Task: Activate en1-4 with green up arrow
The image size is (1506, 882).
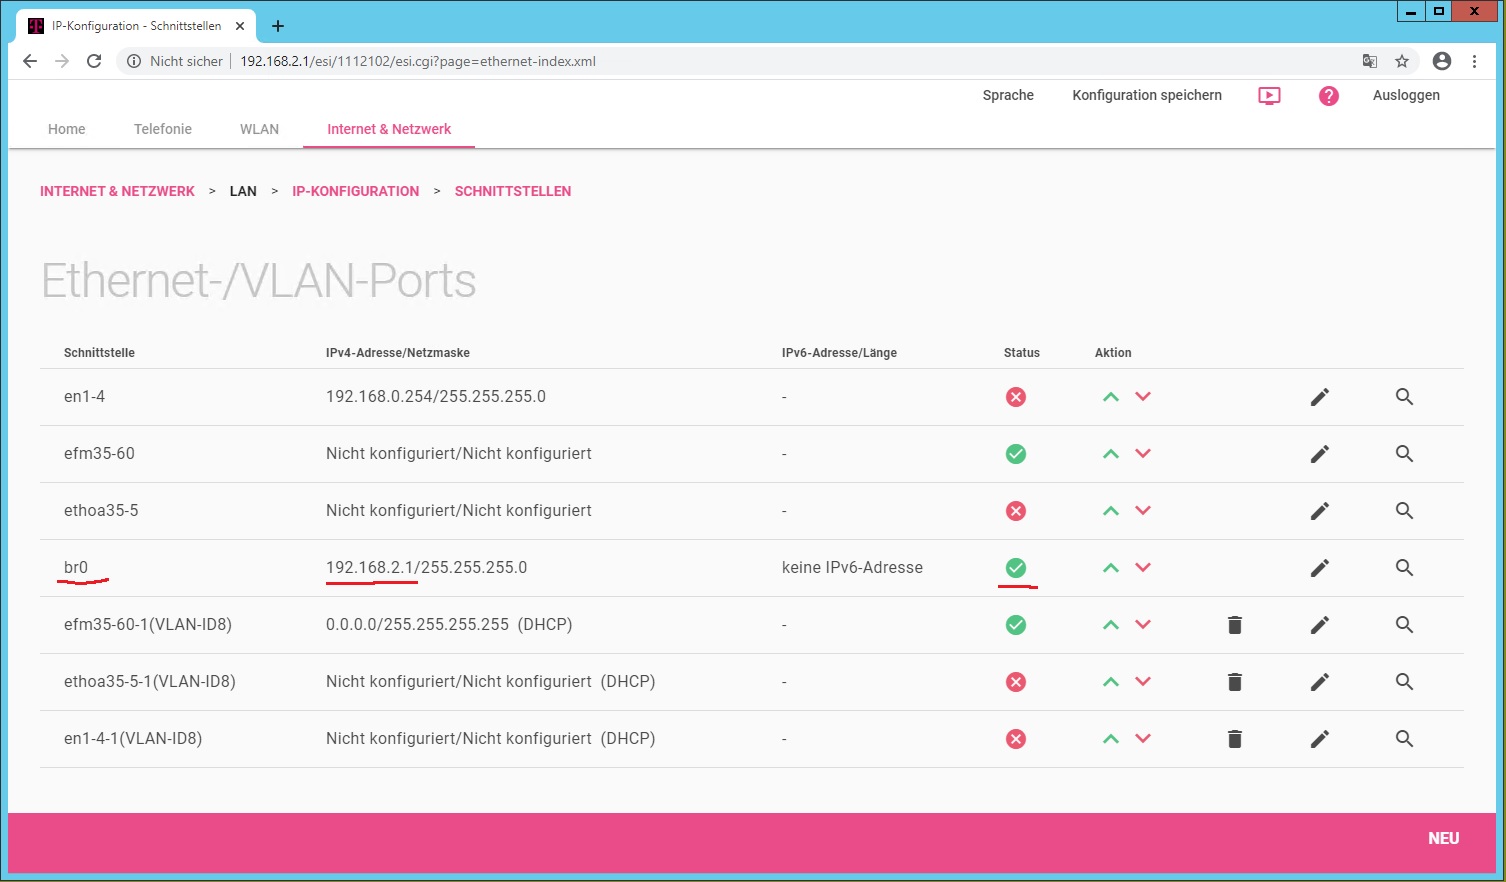Action: click(x=1110, y=397)
